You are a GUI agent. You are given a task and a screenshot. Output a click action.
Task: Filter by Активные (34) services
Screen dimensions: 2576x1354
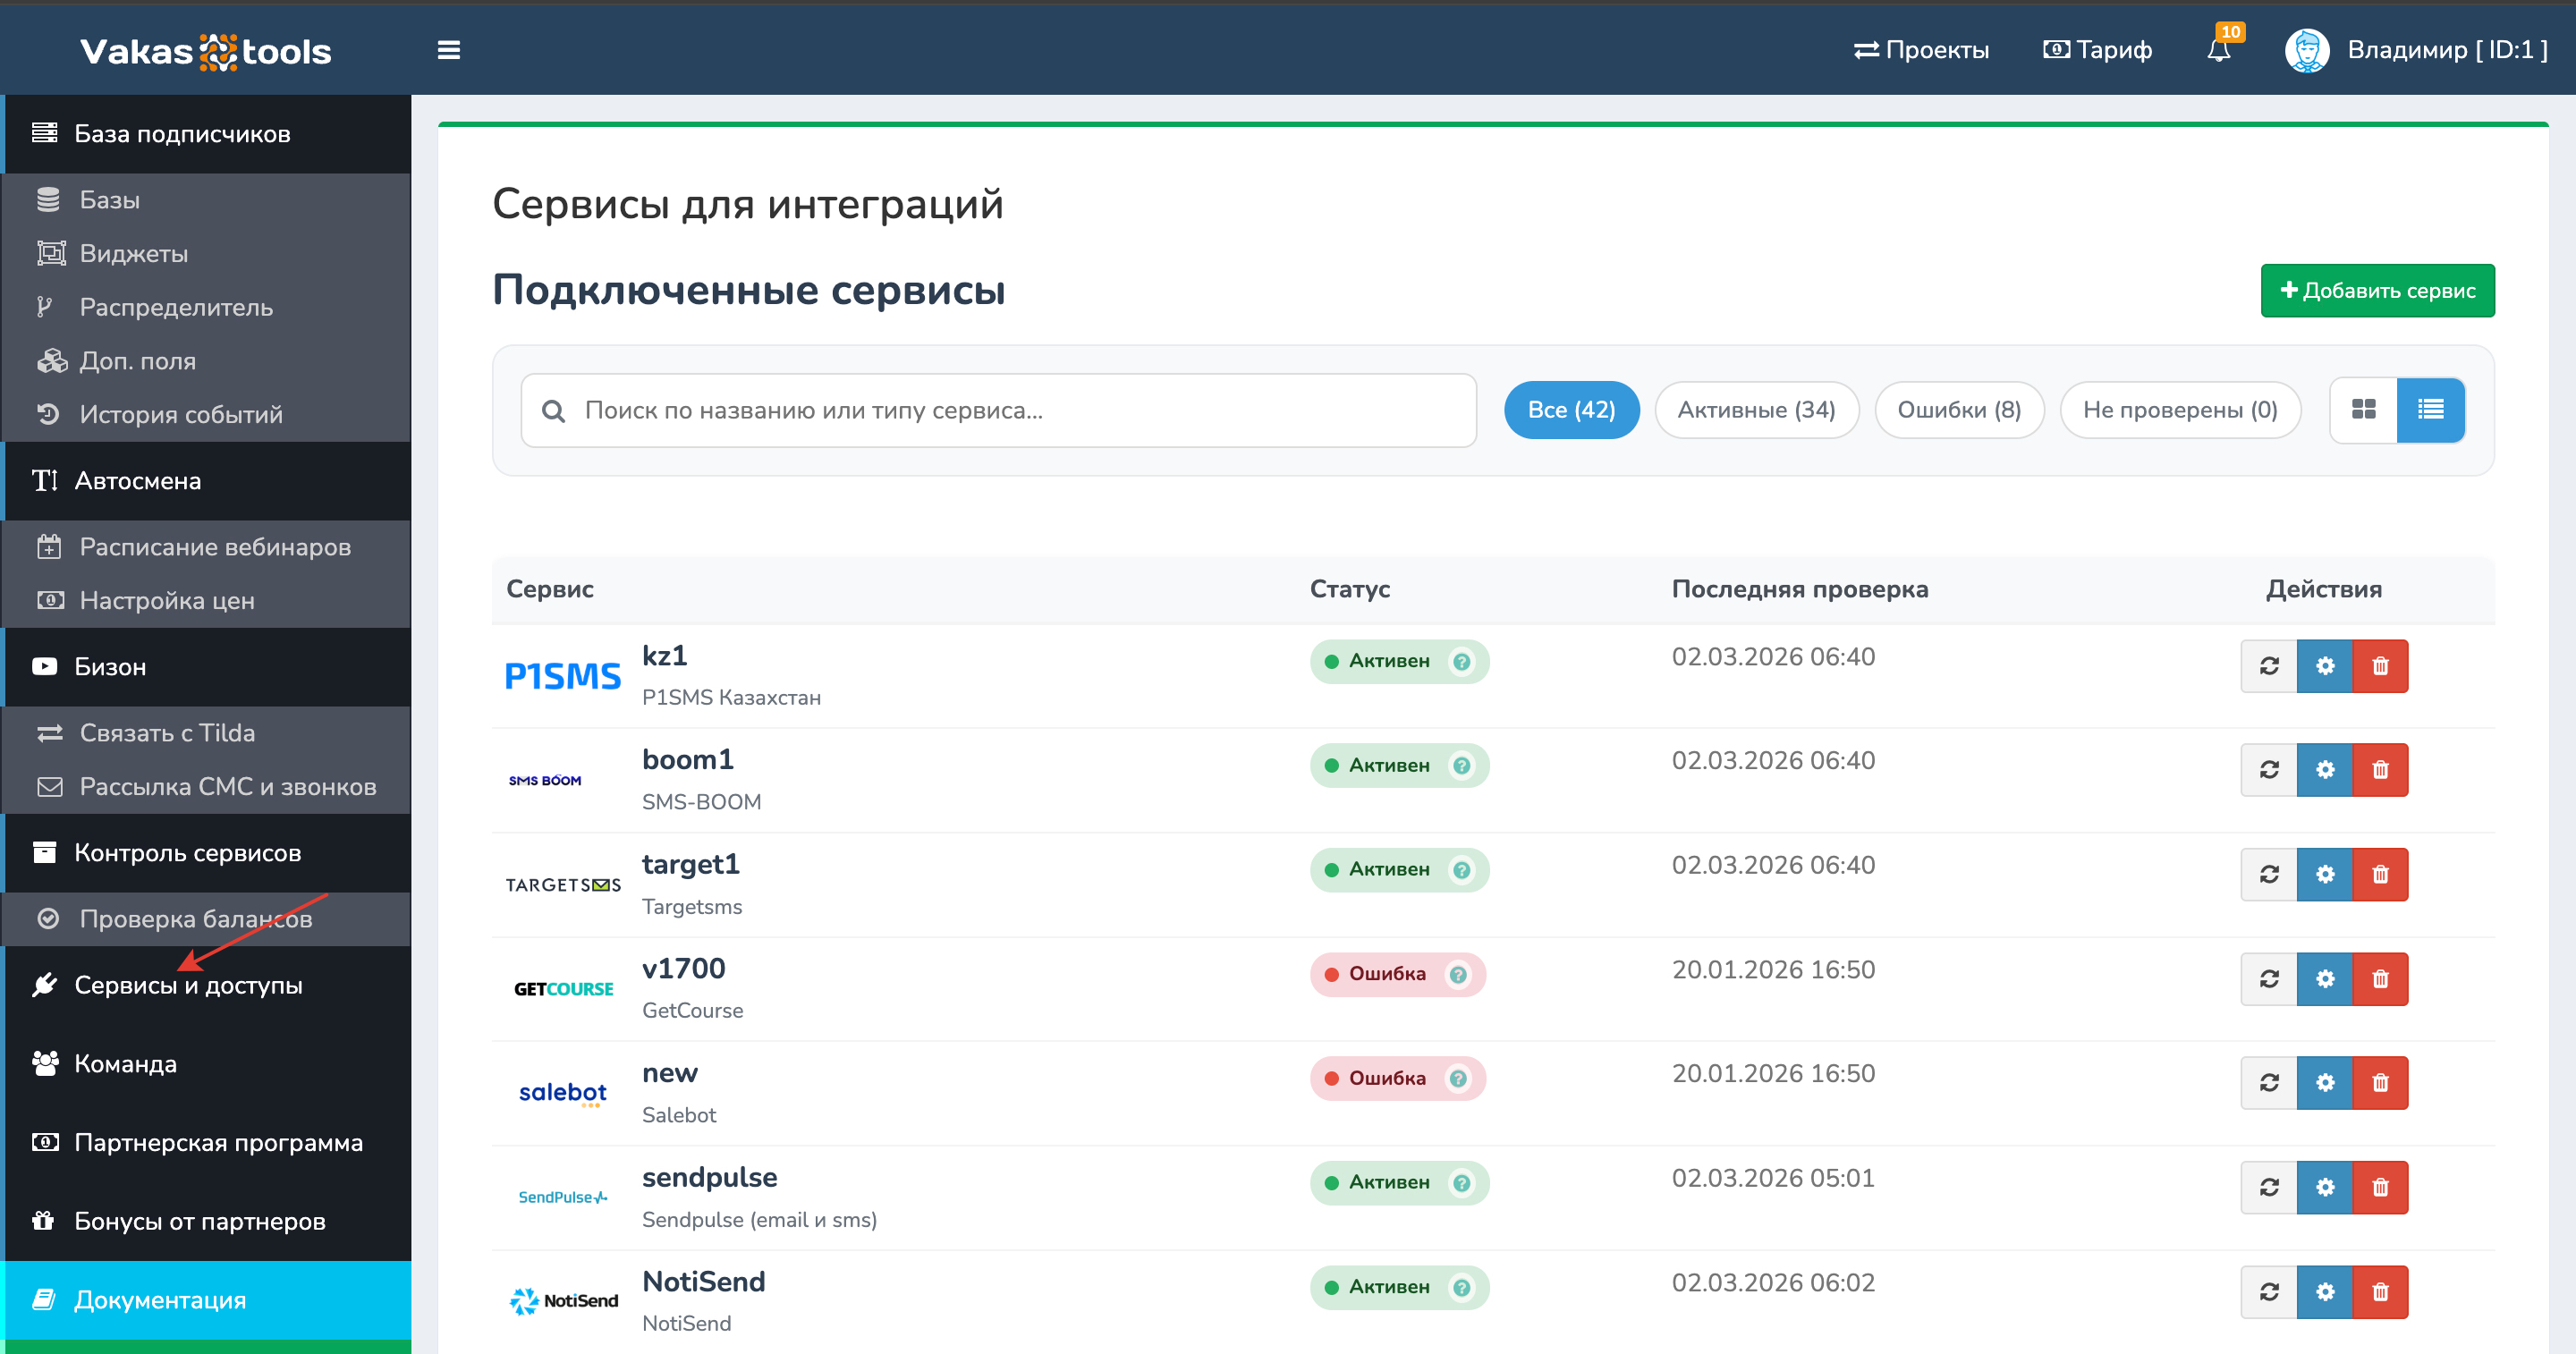(1756, 410)
